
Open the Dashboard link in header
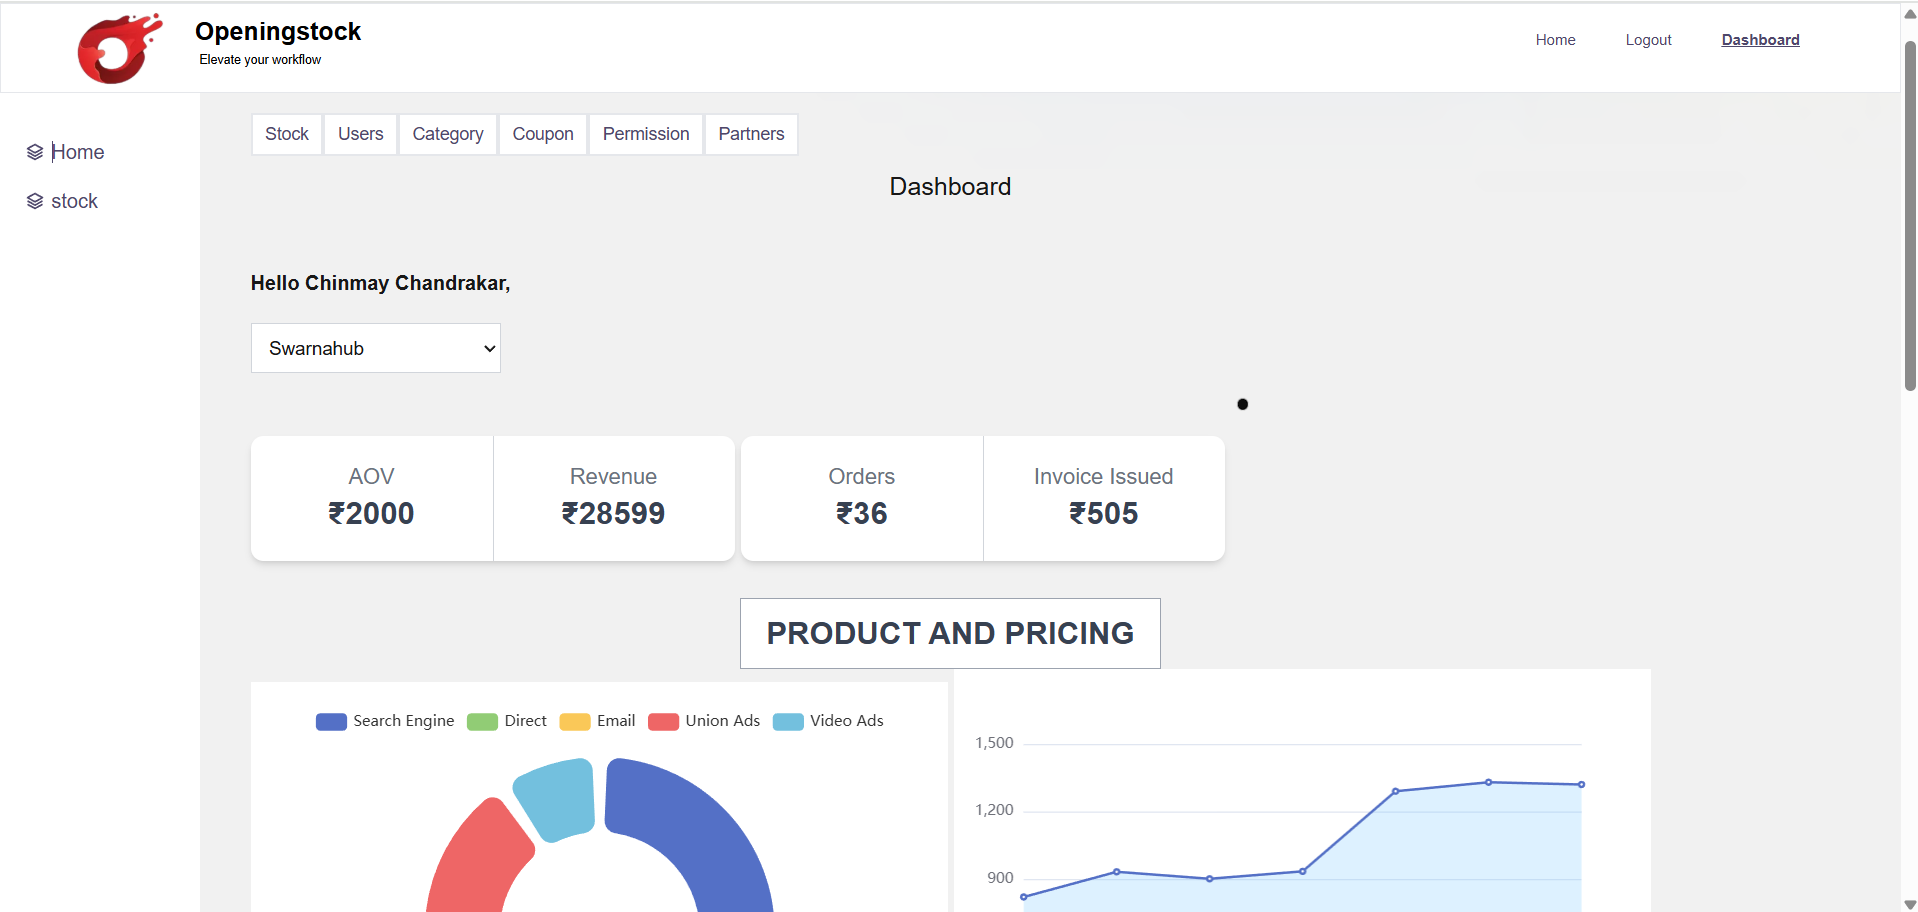(x=1760, y=40)
